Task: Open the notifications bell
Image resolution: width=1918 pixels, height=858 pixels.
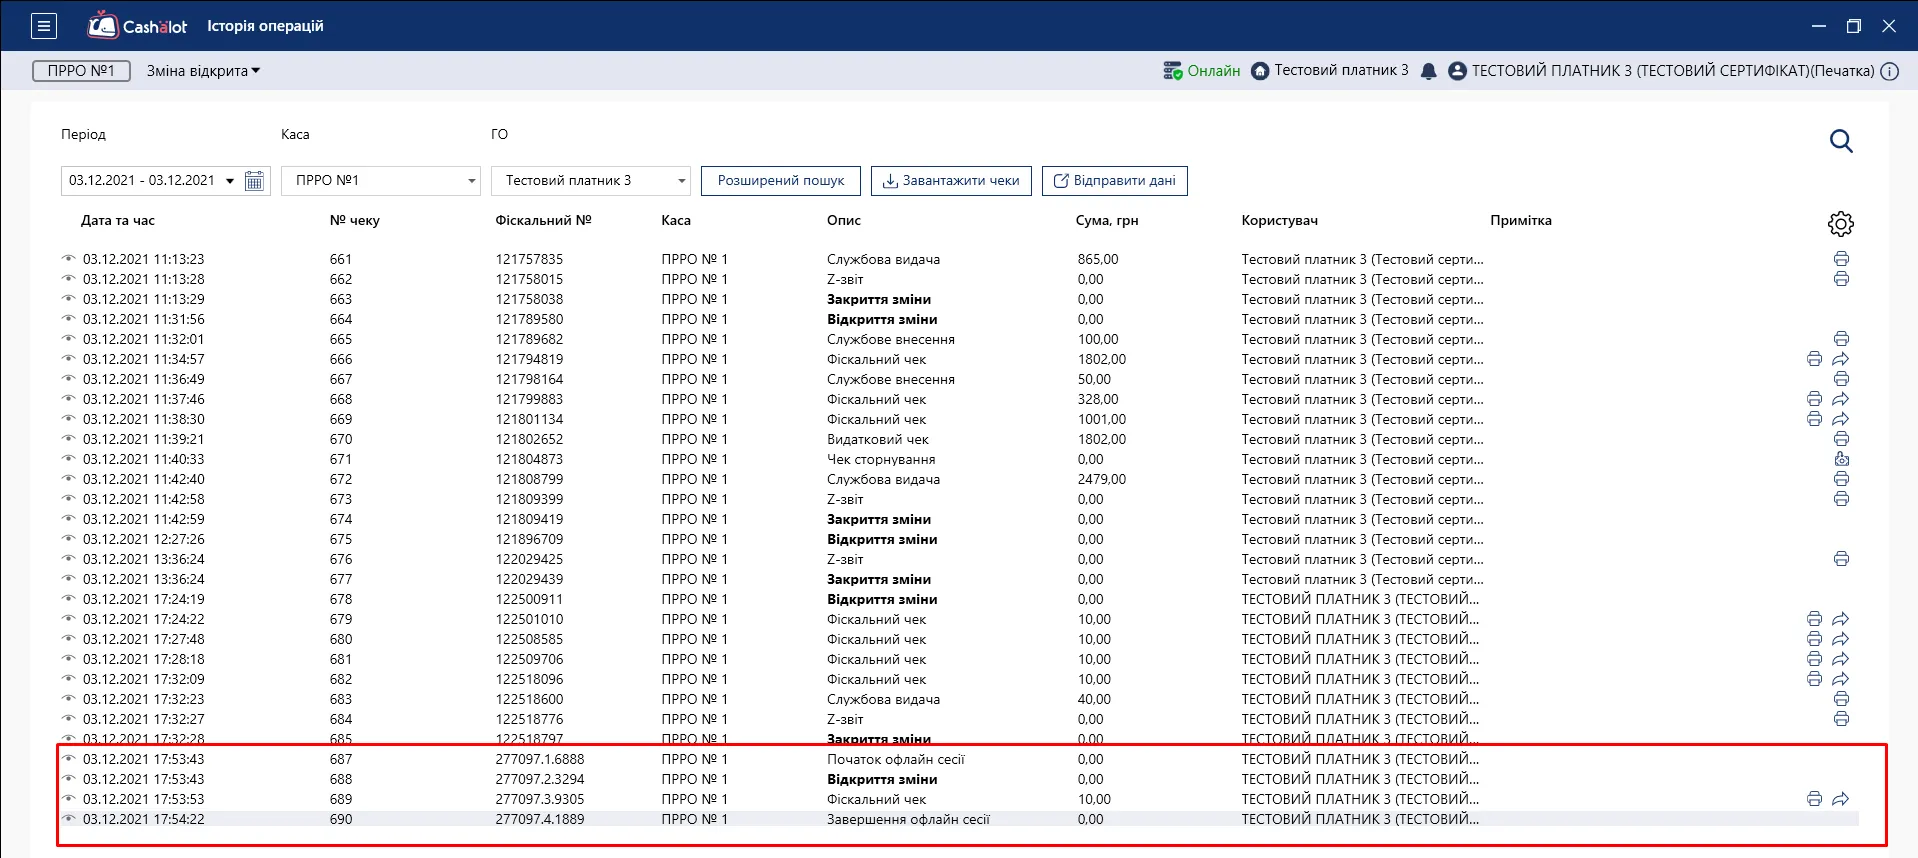Action: click(1428, 71)
